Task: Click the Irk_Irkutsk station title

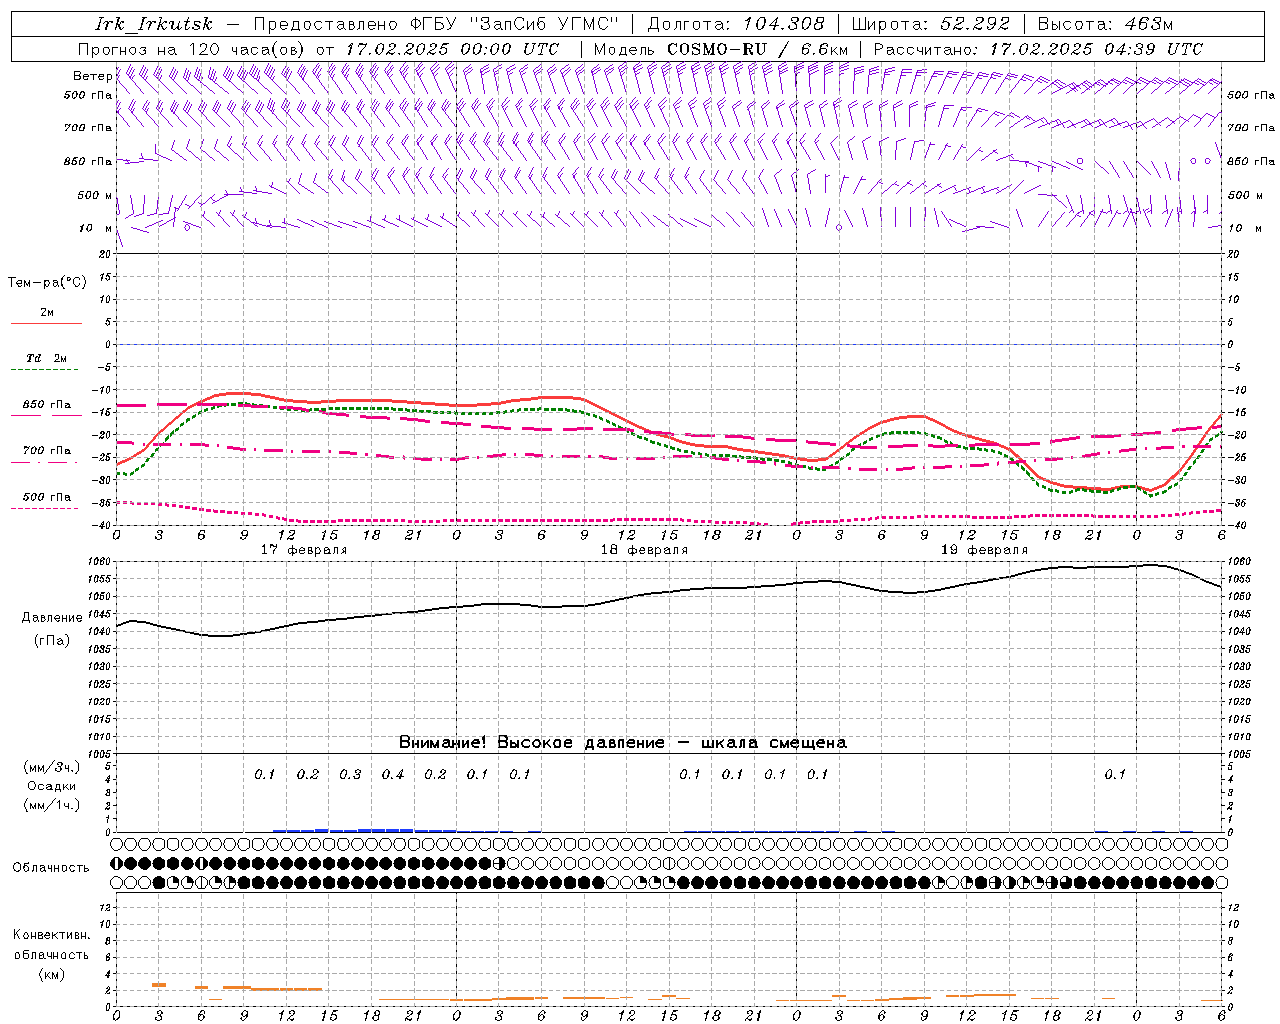Action: pyautogui.click(x=154, y=25)
